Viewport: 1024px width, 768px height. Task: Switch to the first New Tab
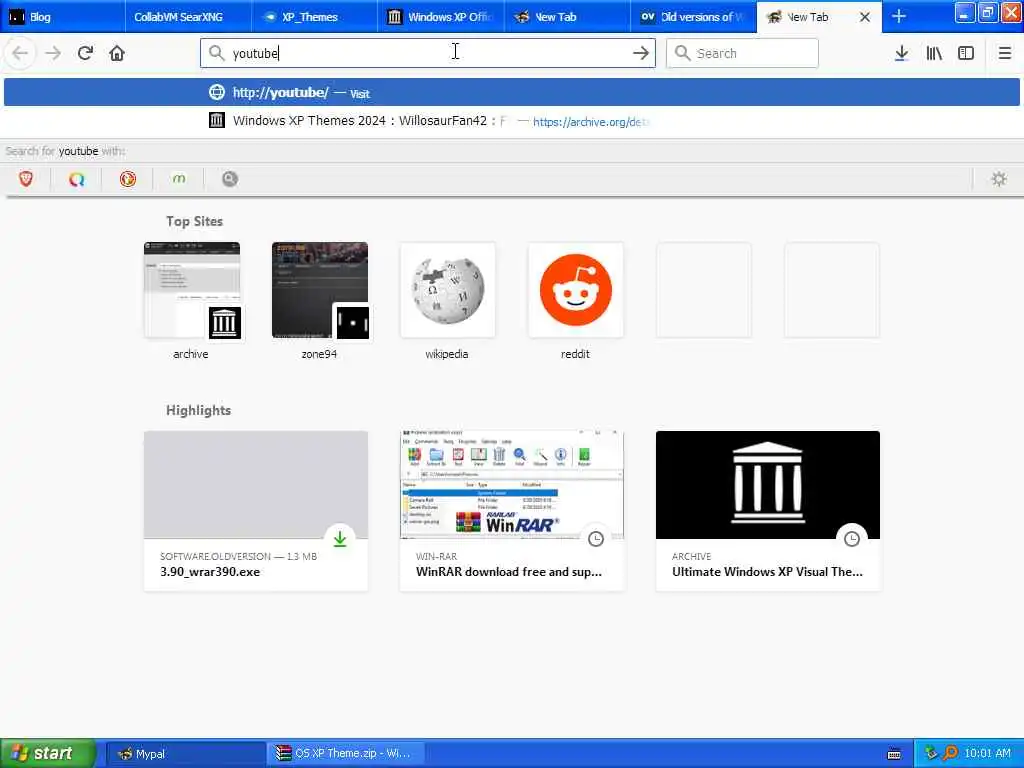pyautogui.click(x=567, y=17)
